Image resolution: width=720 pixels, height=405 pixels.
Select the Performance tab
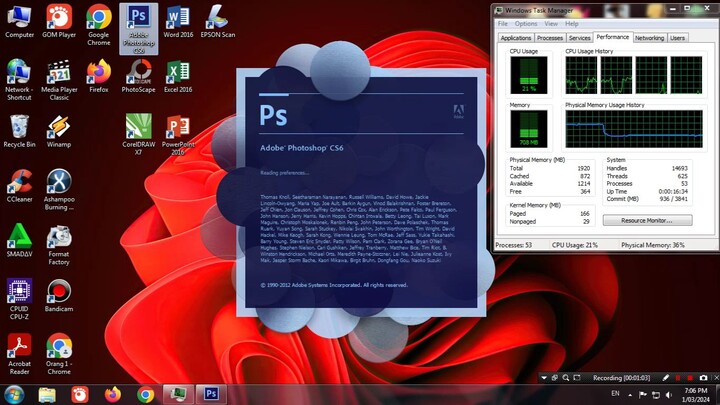click(x=613, y=37)
